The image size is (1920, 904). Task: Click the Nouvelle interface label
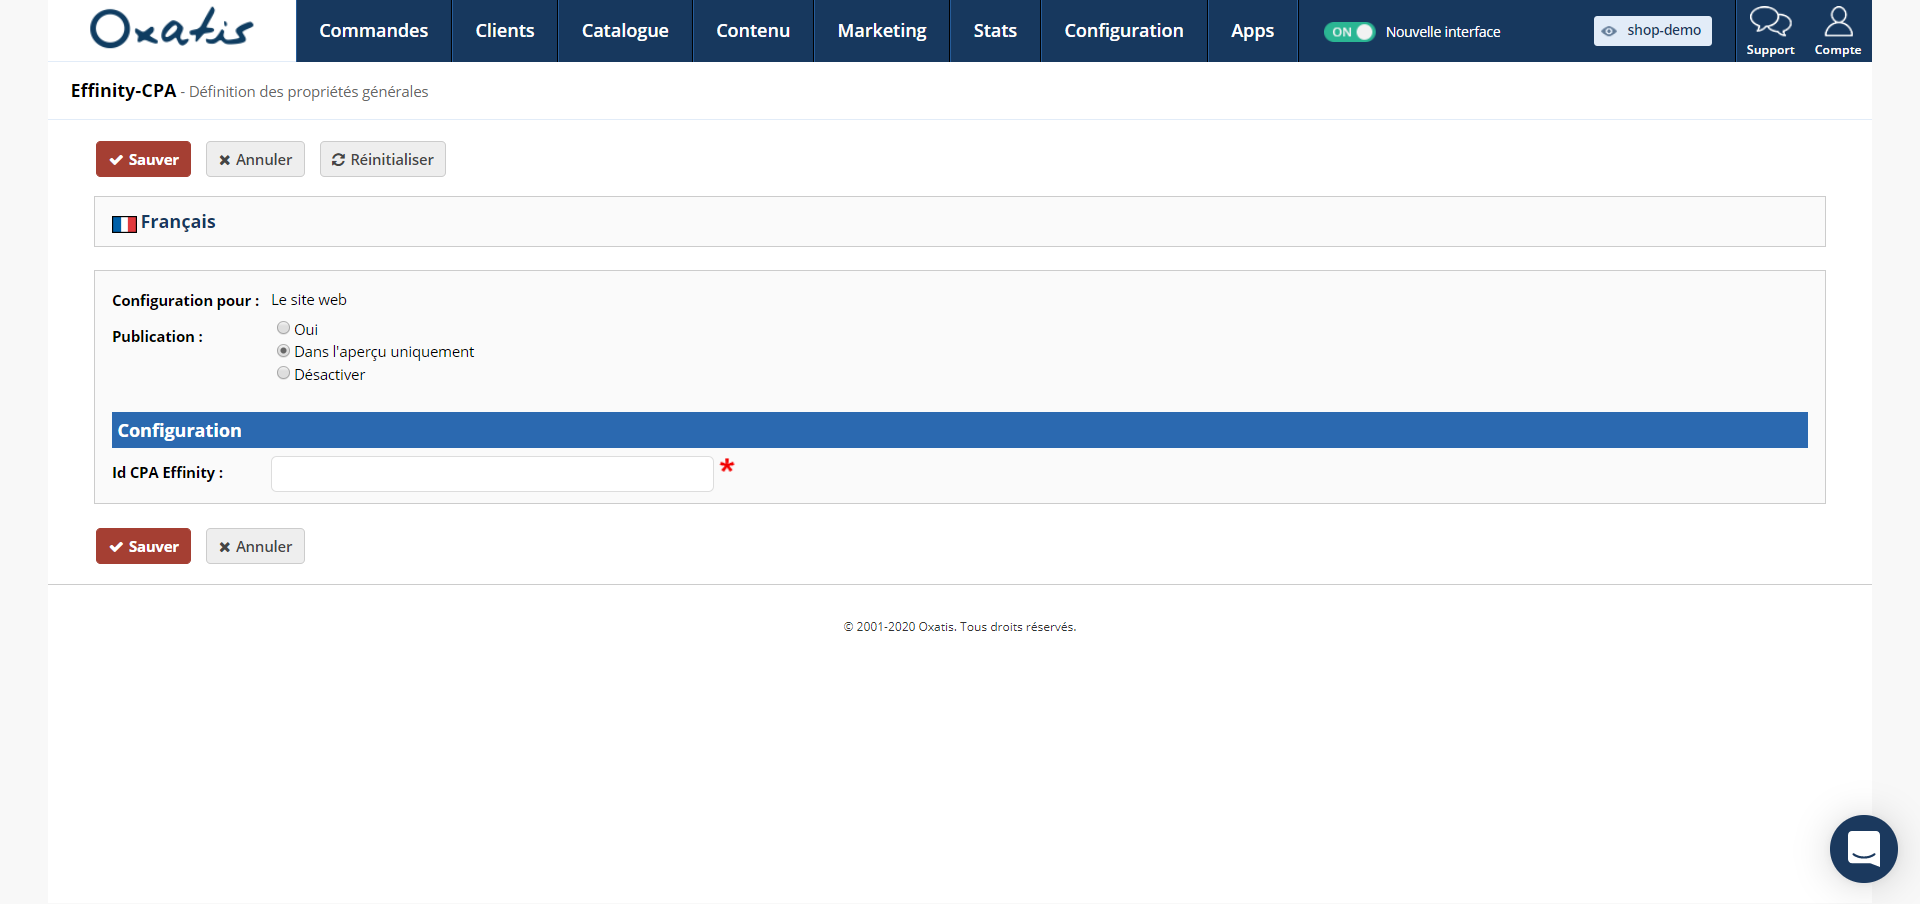pyautogui.click(x=1443, y=32)
